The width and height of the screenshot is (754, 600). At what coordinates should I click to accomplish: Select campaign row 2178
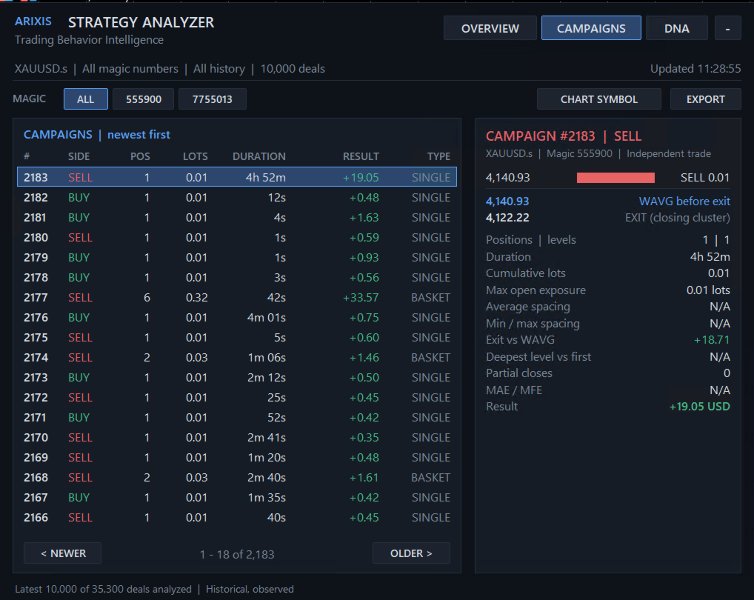pos(237,277)
